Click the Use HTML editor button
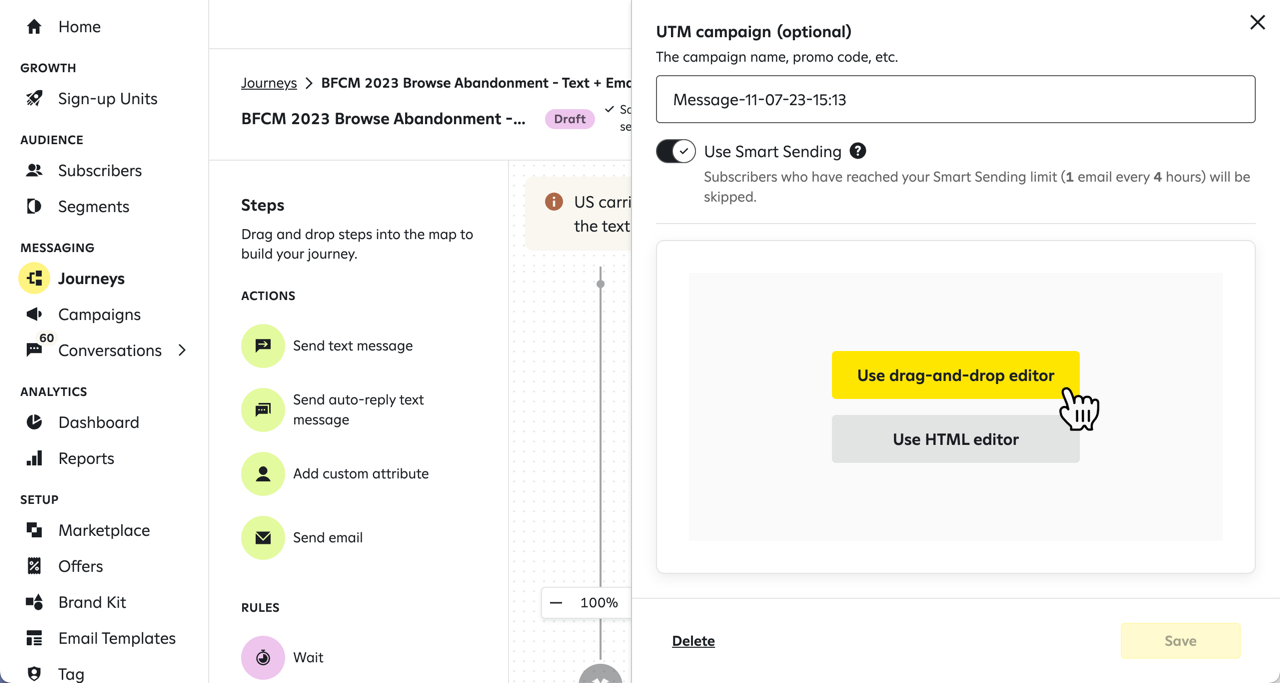This screenshot has width=1280, height=683. click(x=955, y=439)
